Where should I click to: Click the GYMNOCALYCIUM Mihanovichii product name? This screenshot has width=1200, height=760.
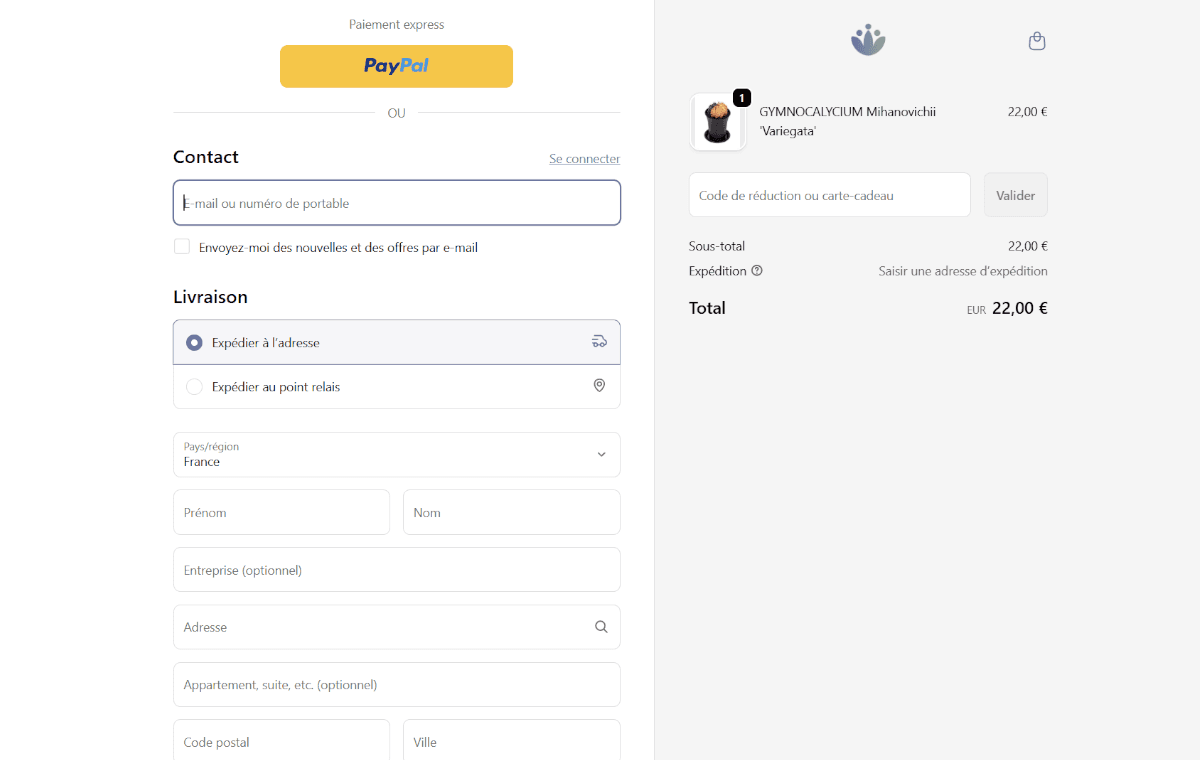coord(848,111)
